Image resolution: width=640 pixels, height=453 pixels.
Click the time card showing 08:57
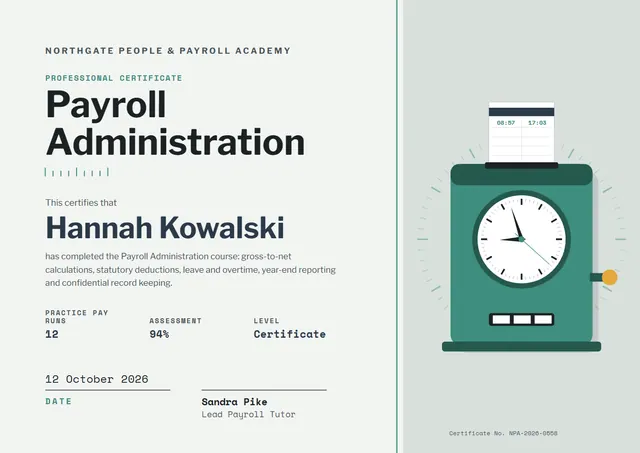tap(522, 132)
